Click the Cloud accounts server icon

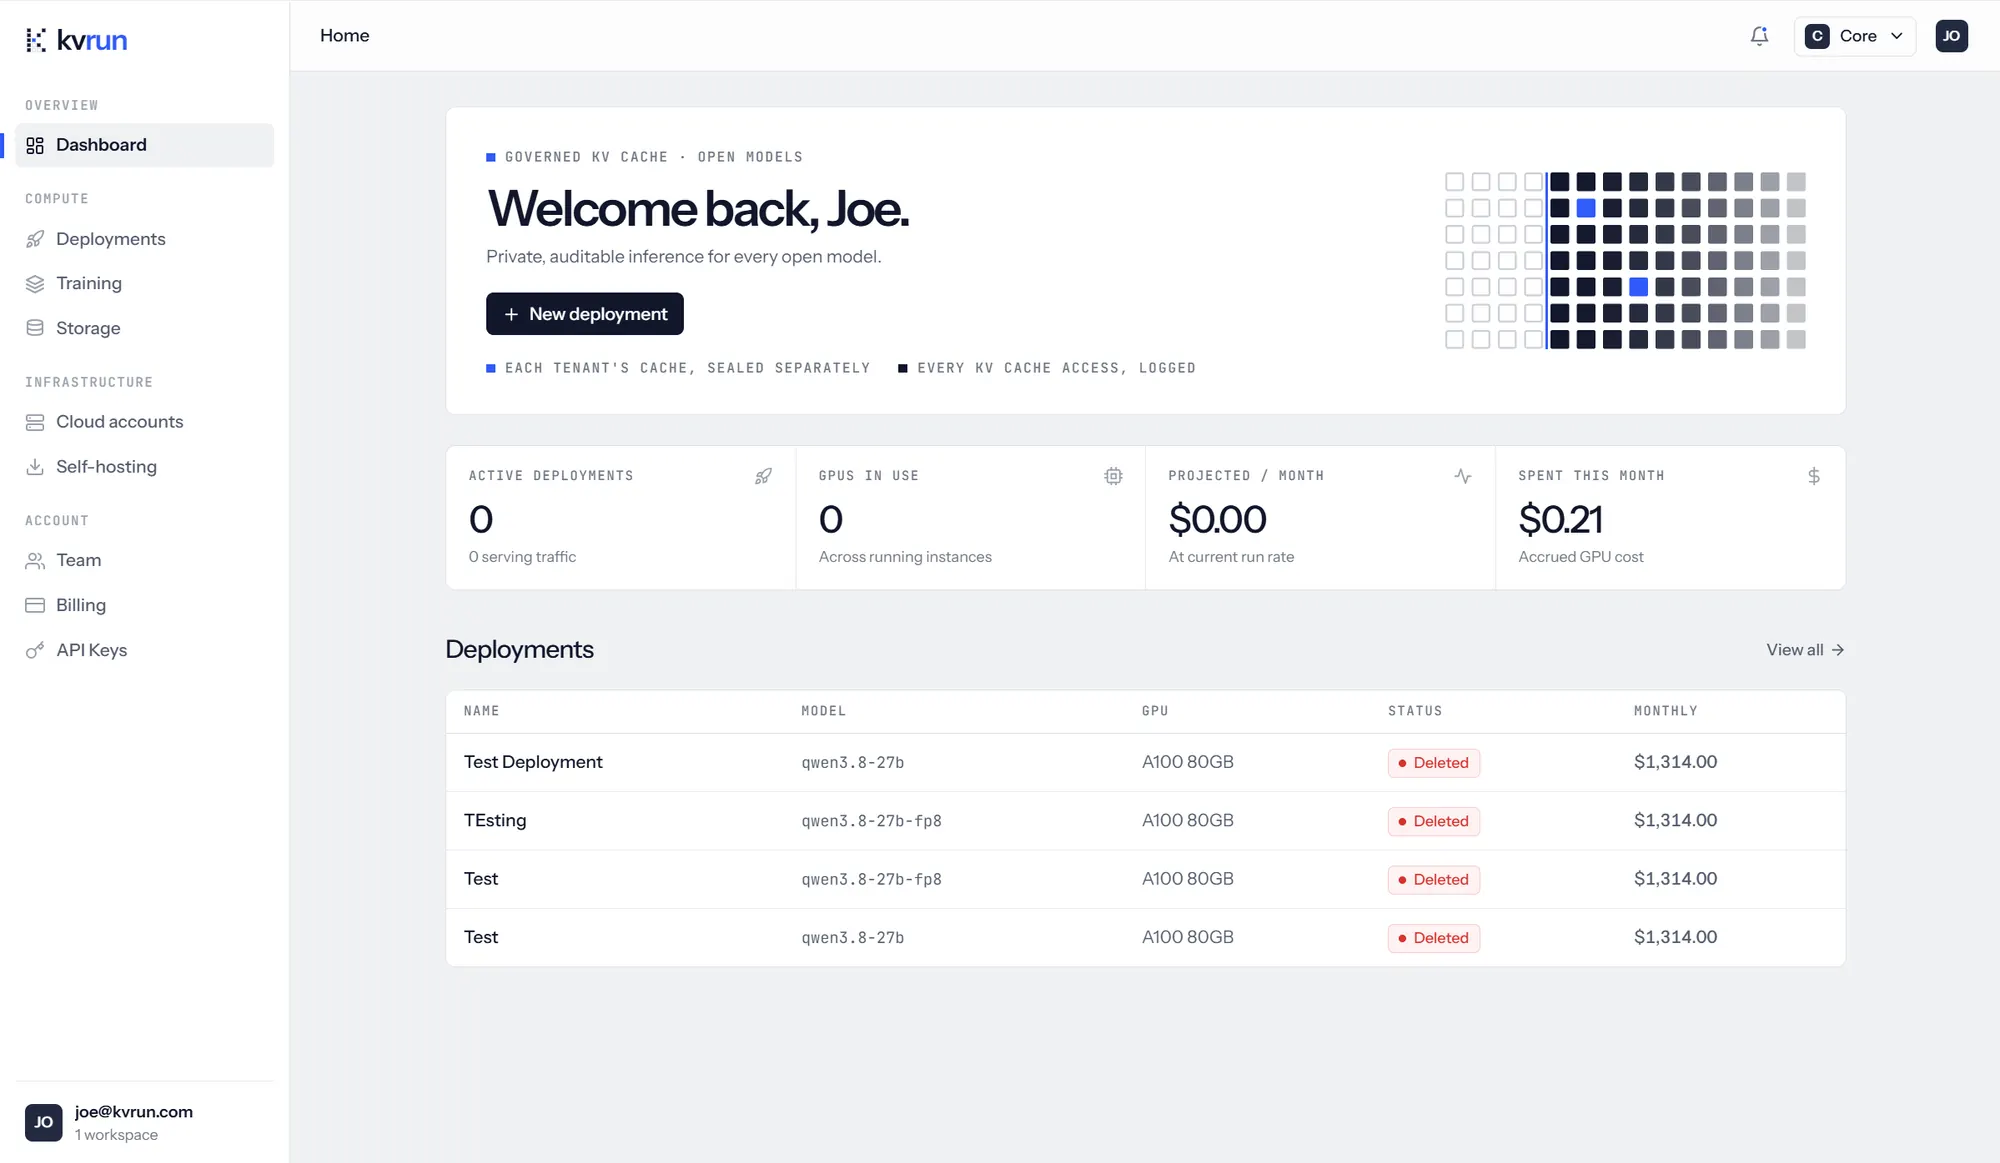[x=35, y=422]
